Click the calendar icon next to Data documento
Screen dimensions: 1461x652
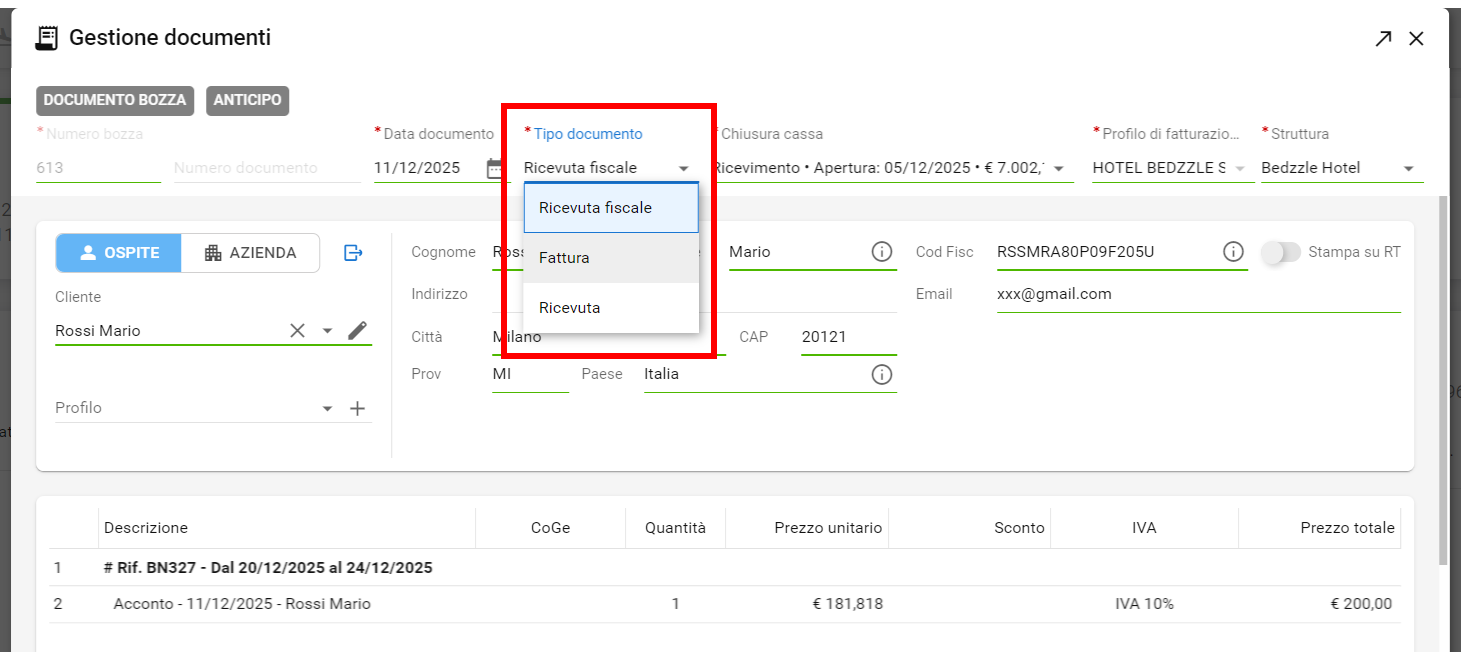pyautogui.click(x=494, y=168)
